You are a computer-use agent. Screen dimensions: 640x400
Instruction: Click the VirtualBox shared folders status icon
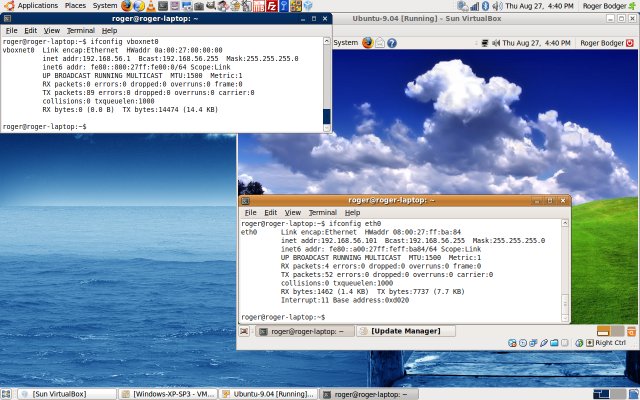coord(554,342)
